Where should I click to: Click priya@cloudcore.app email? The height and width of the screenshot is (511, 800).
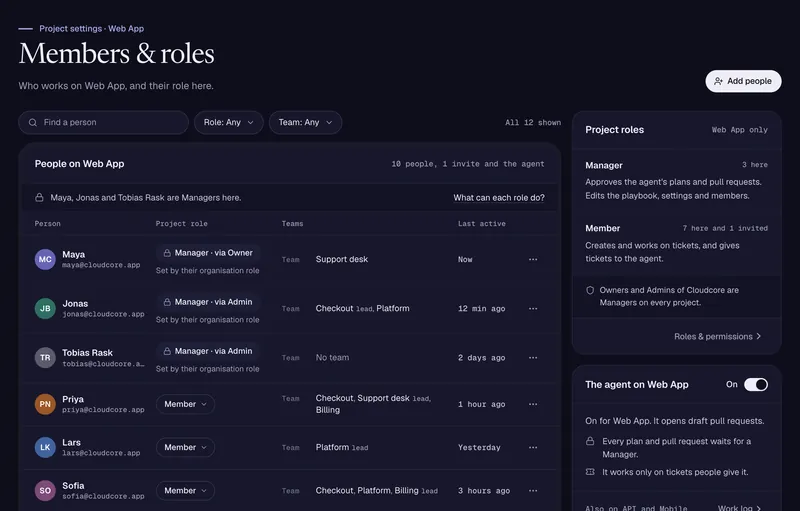[103, 410]
